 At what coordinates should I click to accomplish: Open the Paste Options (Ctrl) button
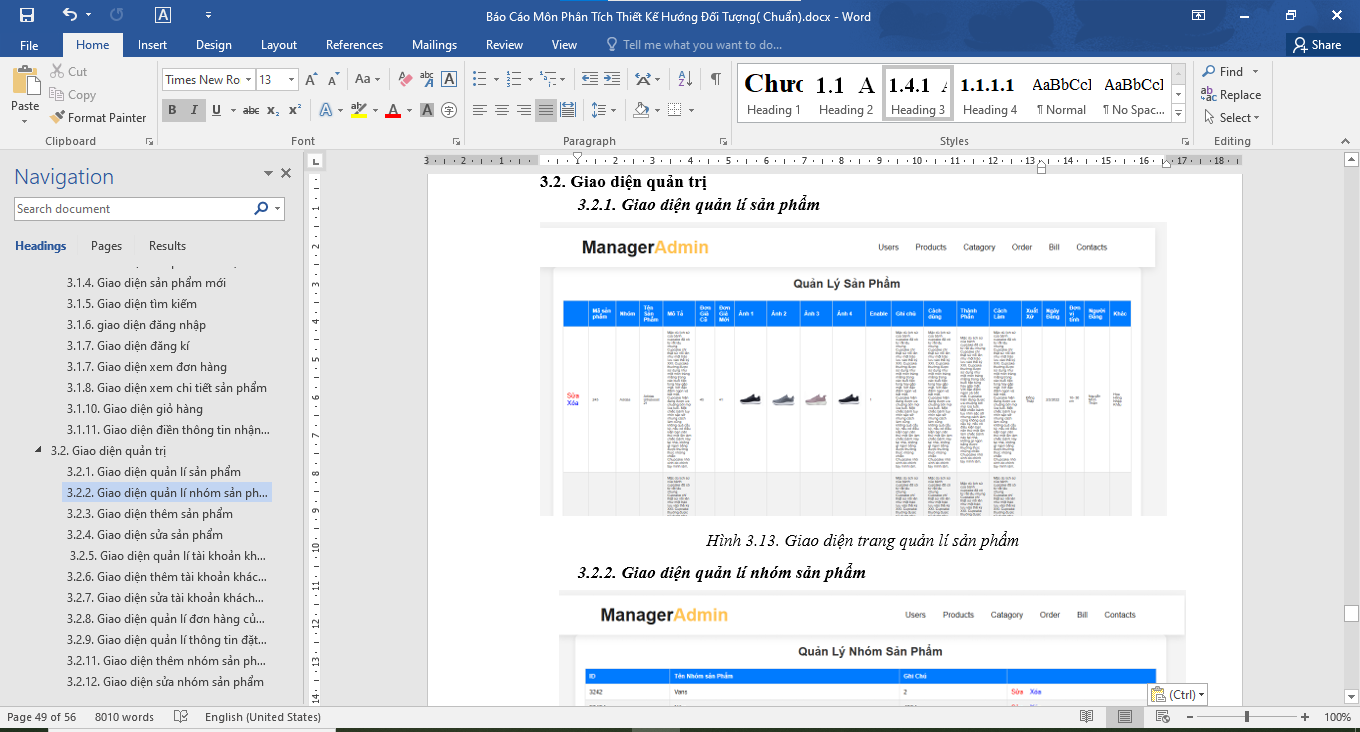click(1178, 695)
